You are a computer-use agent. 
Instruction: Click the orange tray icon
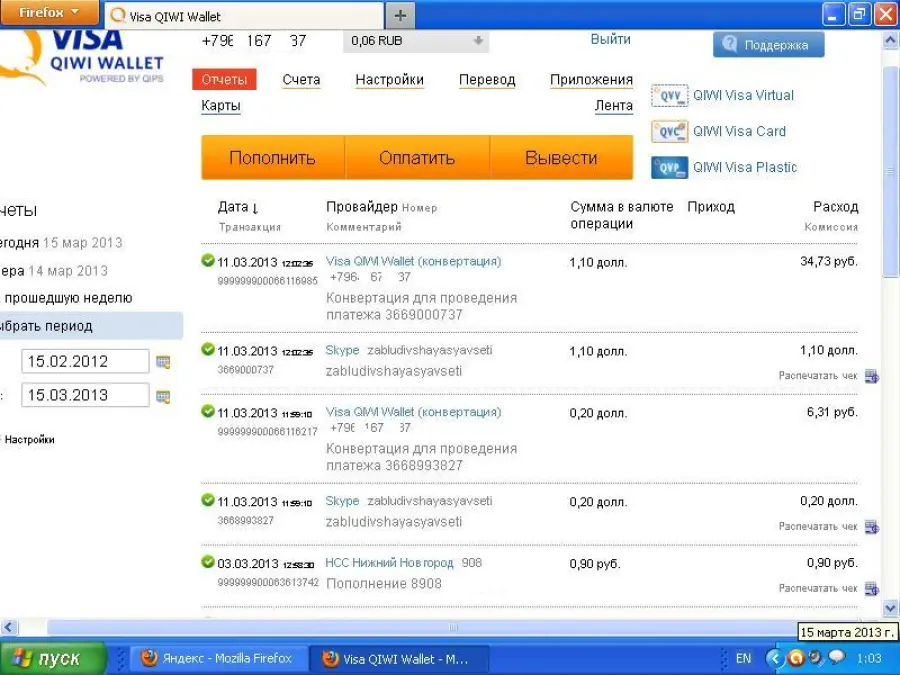[x=796, y=658]
